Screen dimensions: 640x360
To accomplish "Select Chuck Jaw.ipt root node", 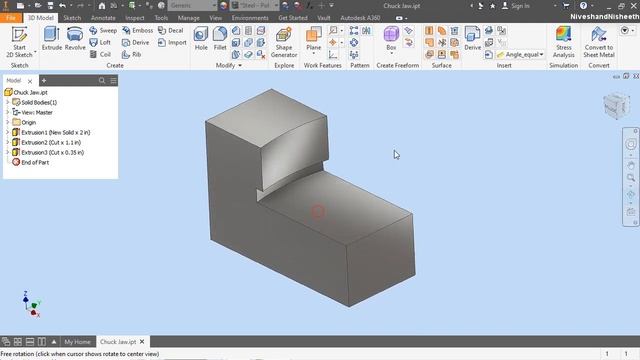I will (x=26, y=93).
